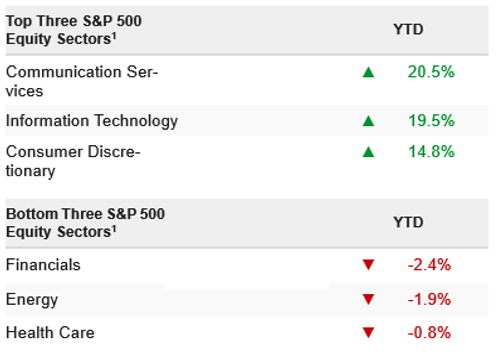The image size is (500, 360).
Task: Click red down arrow beside Health Care
Action: pyautogui.click(x=368, y=332)
